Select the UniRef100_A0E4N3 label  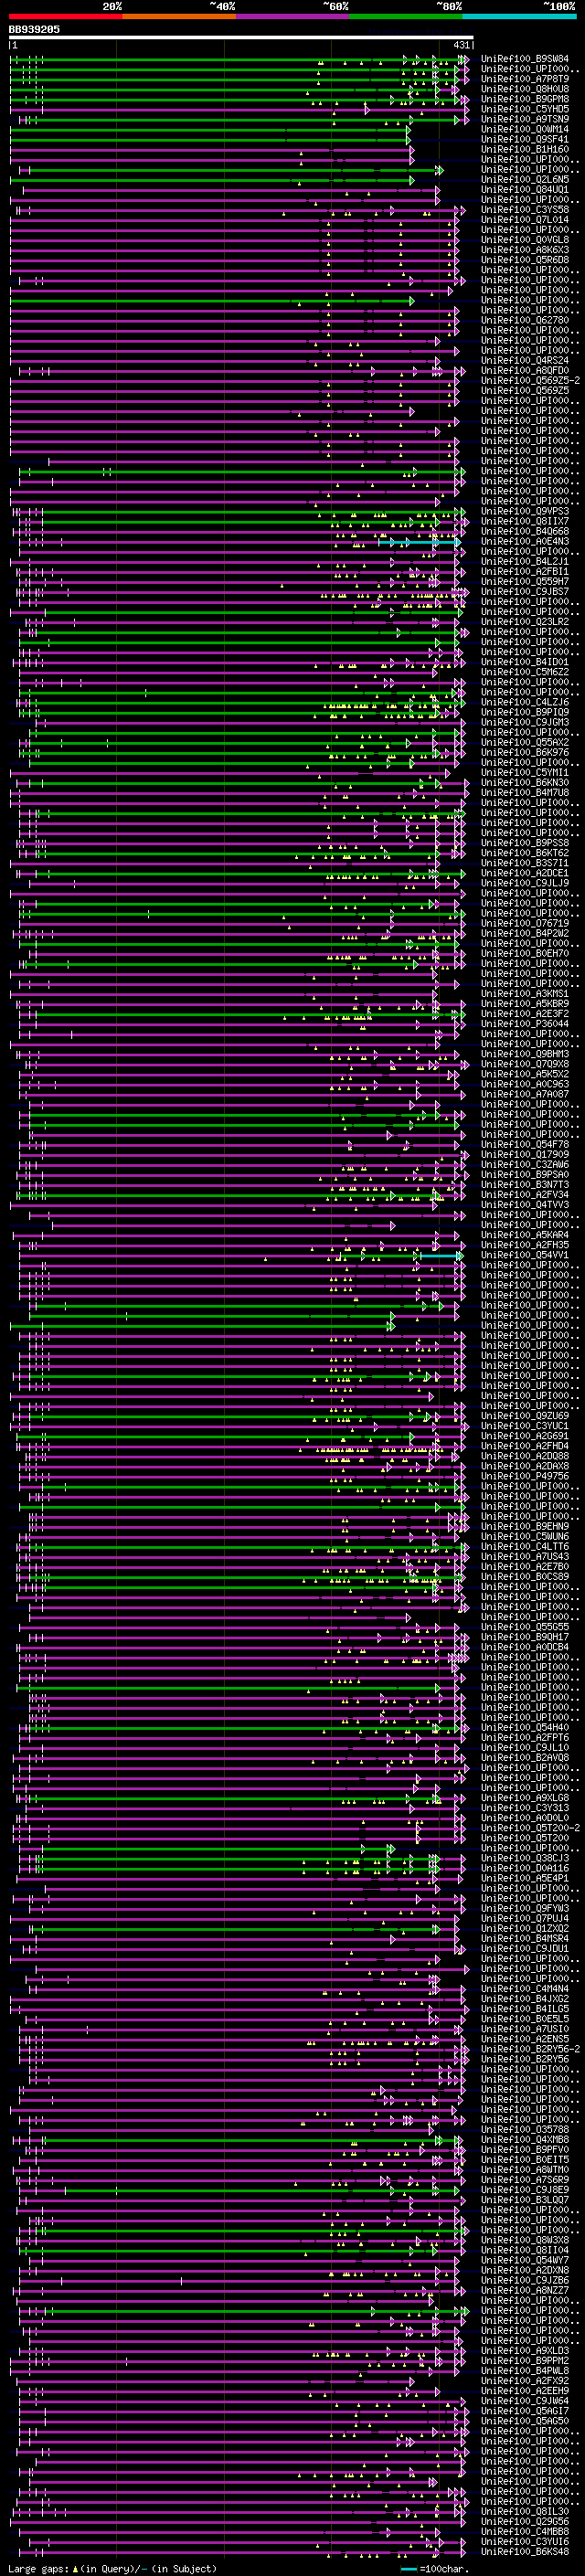pos(525,542)
